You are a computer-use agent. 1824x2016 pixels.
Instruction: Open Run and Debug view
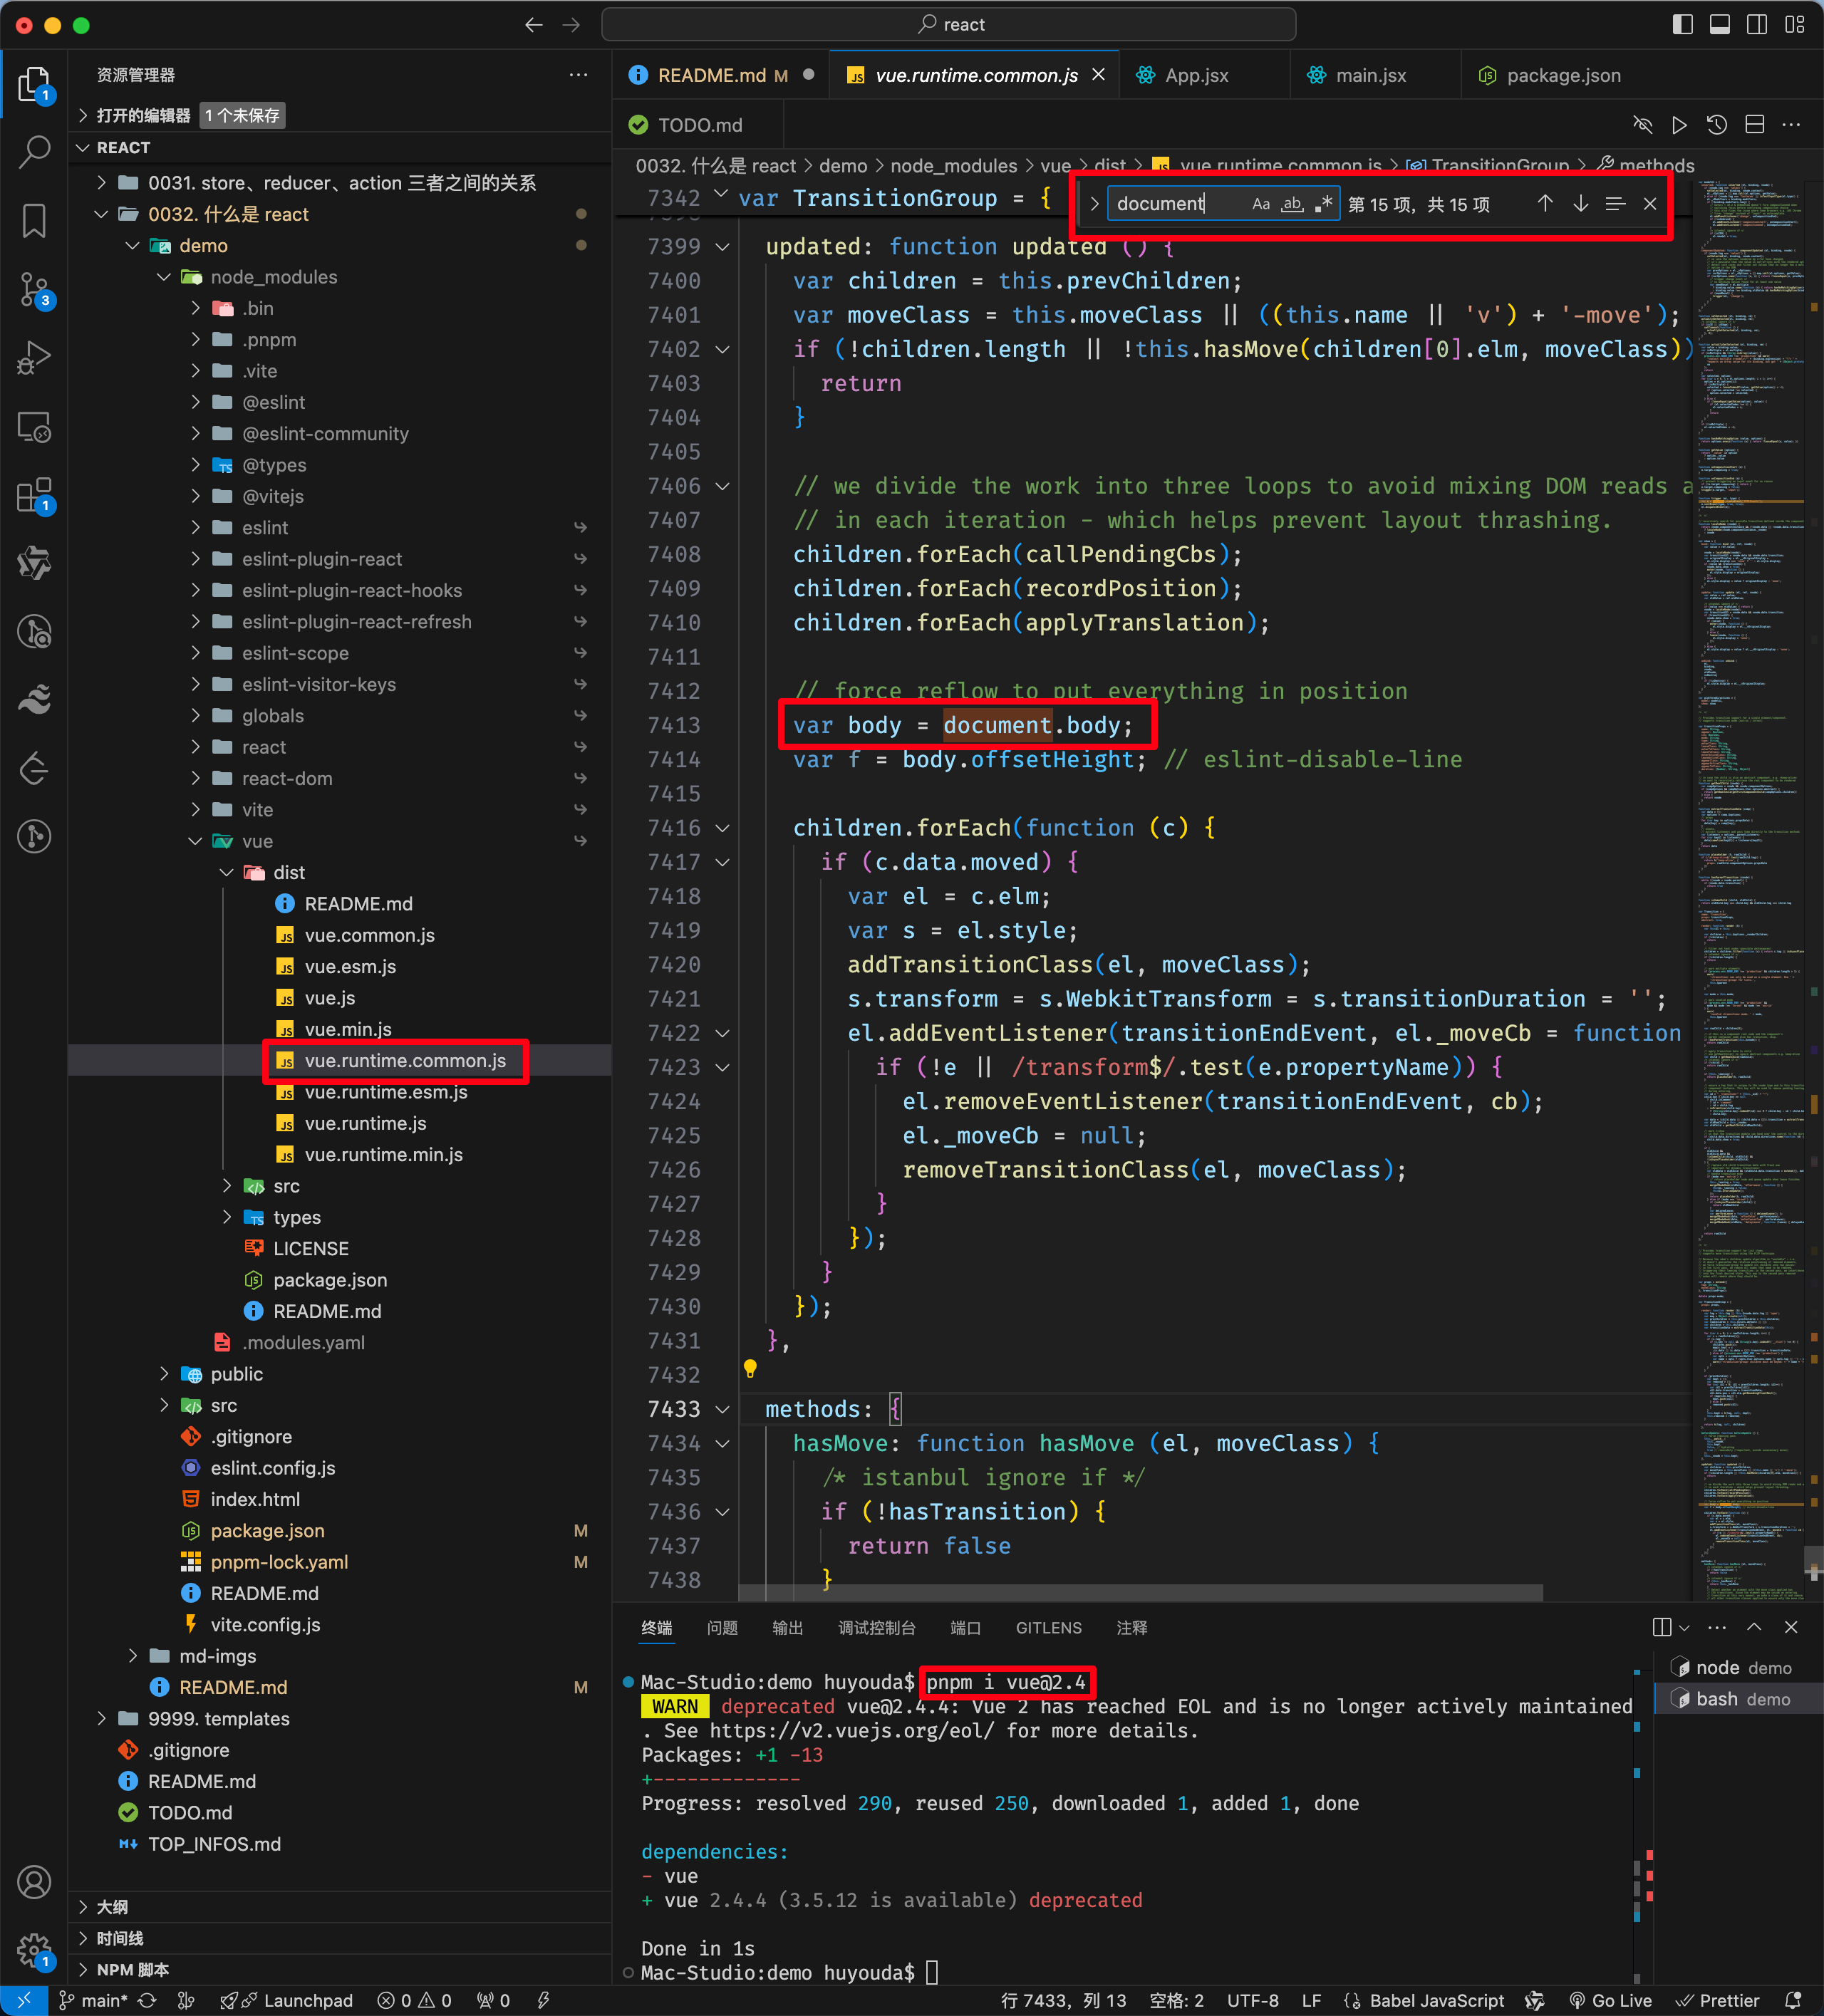click(34, 358)
